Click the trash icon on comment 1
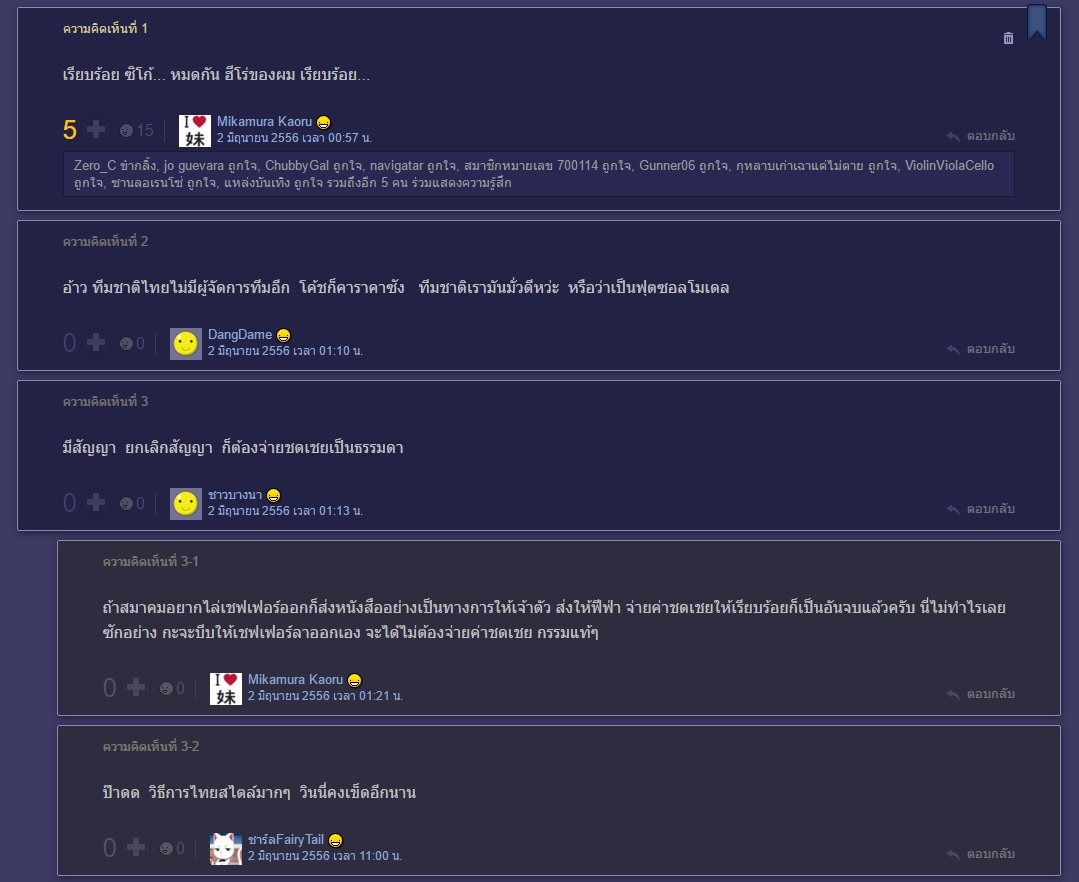This screenshot has height=882, width=1079. (1008, 39)
